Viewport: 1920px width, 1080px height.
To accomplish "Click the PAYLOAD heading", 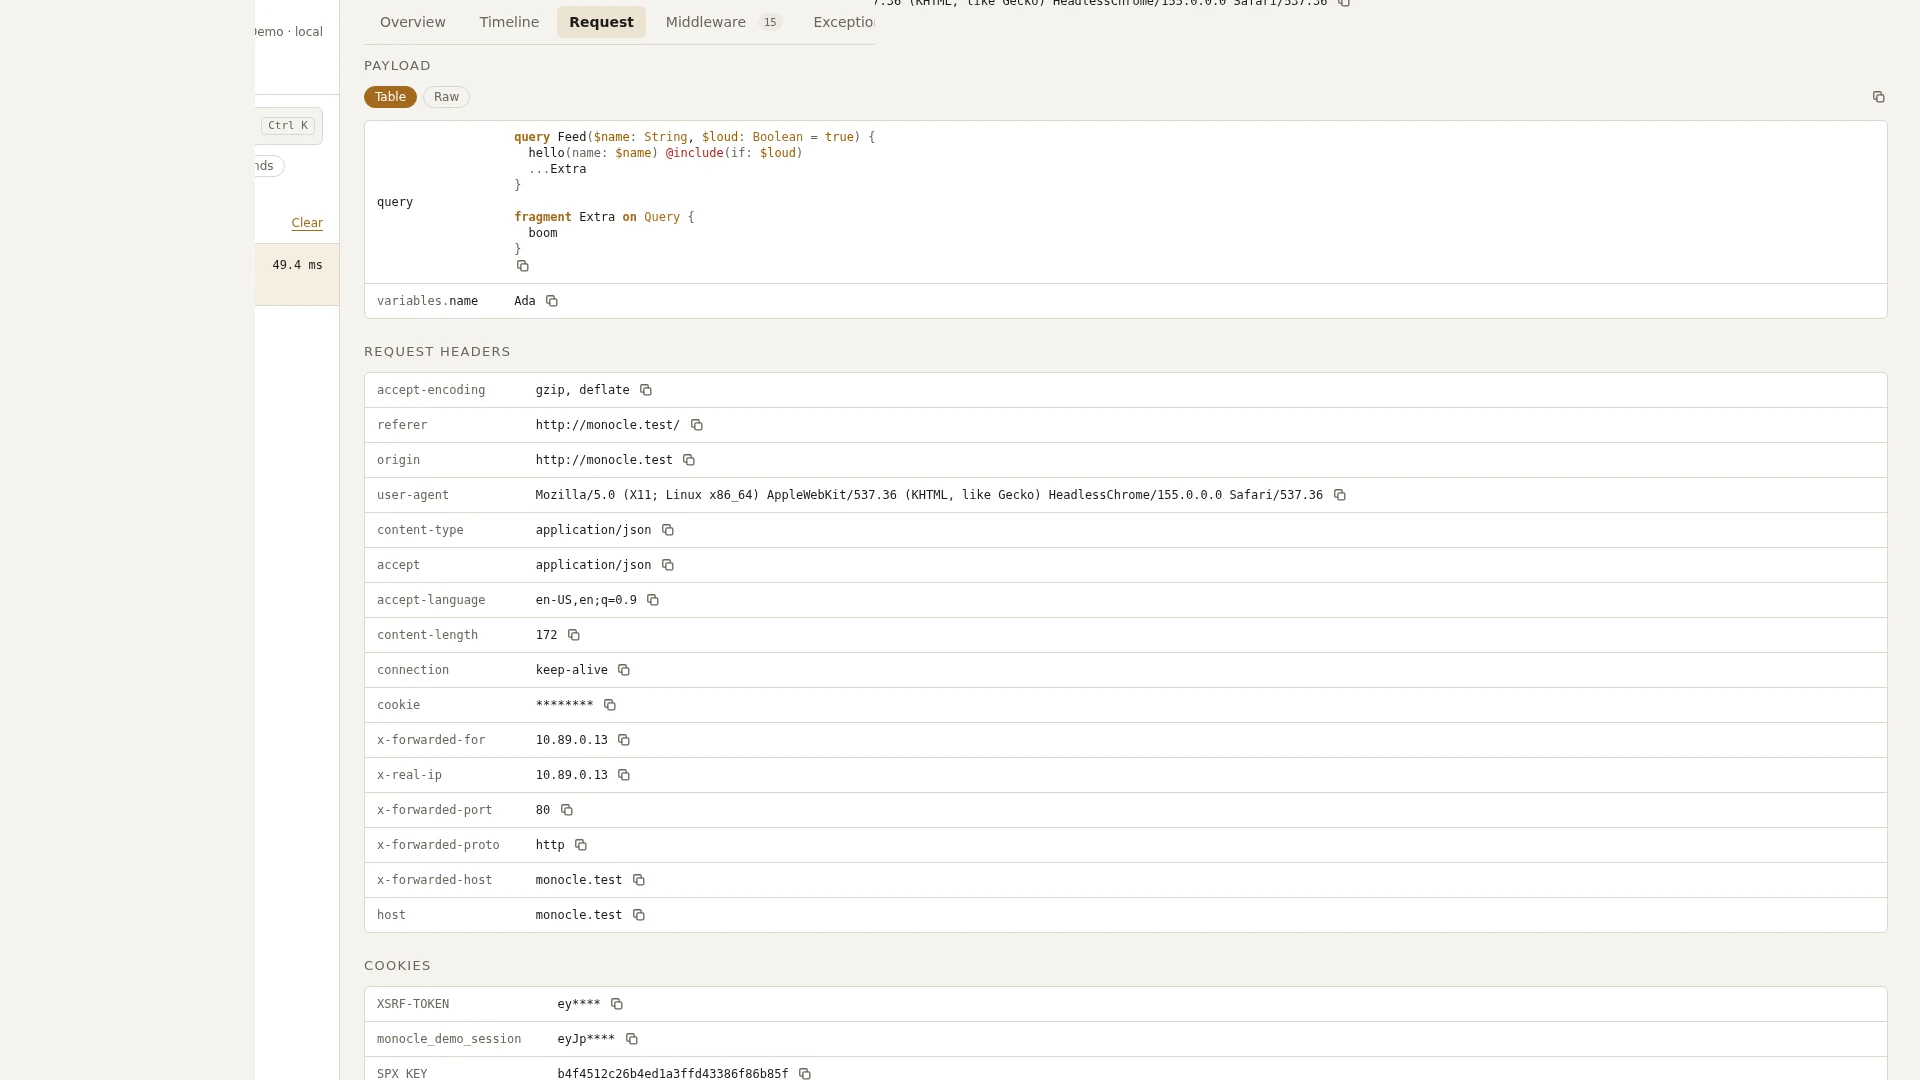I will coord(397,66).
